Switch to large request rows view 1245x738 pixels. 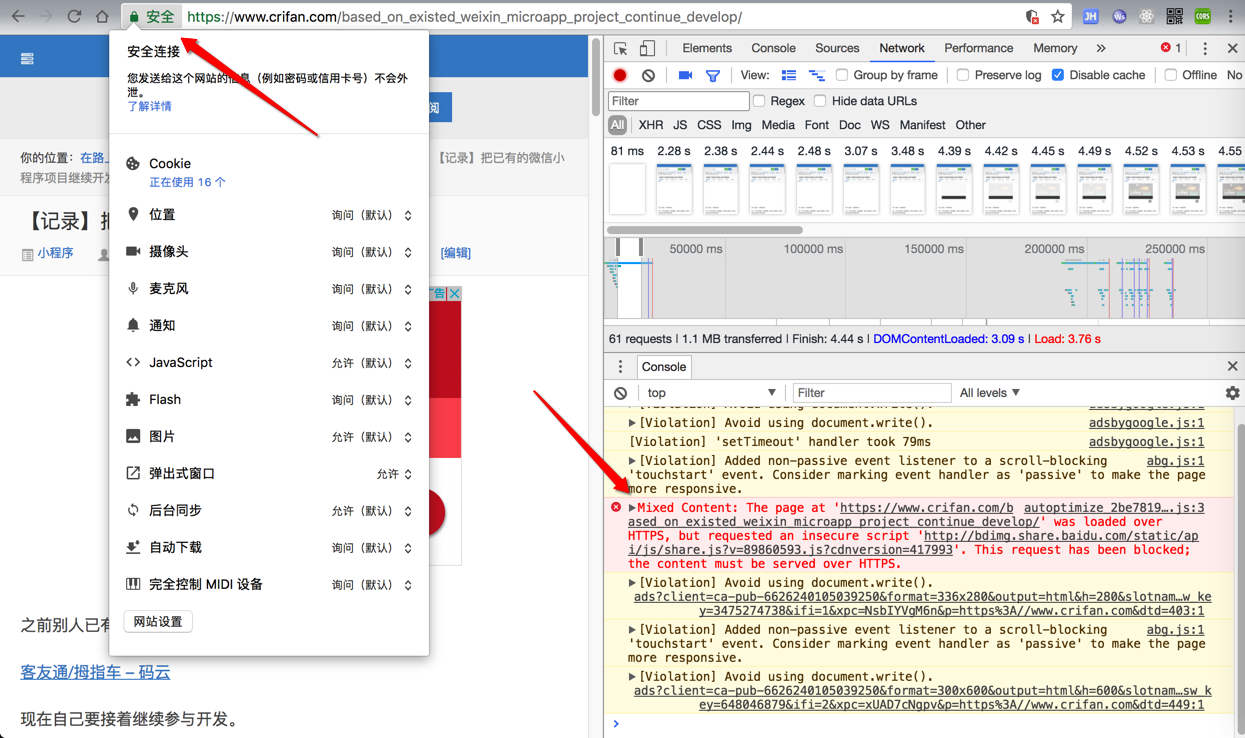[x=789, y=75]
